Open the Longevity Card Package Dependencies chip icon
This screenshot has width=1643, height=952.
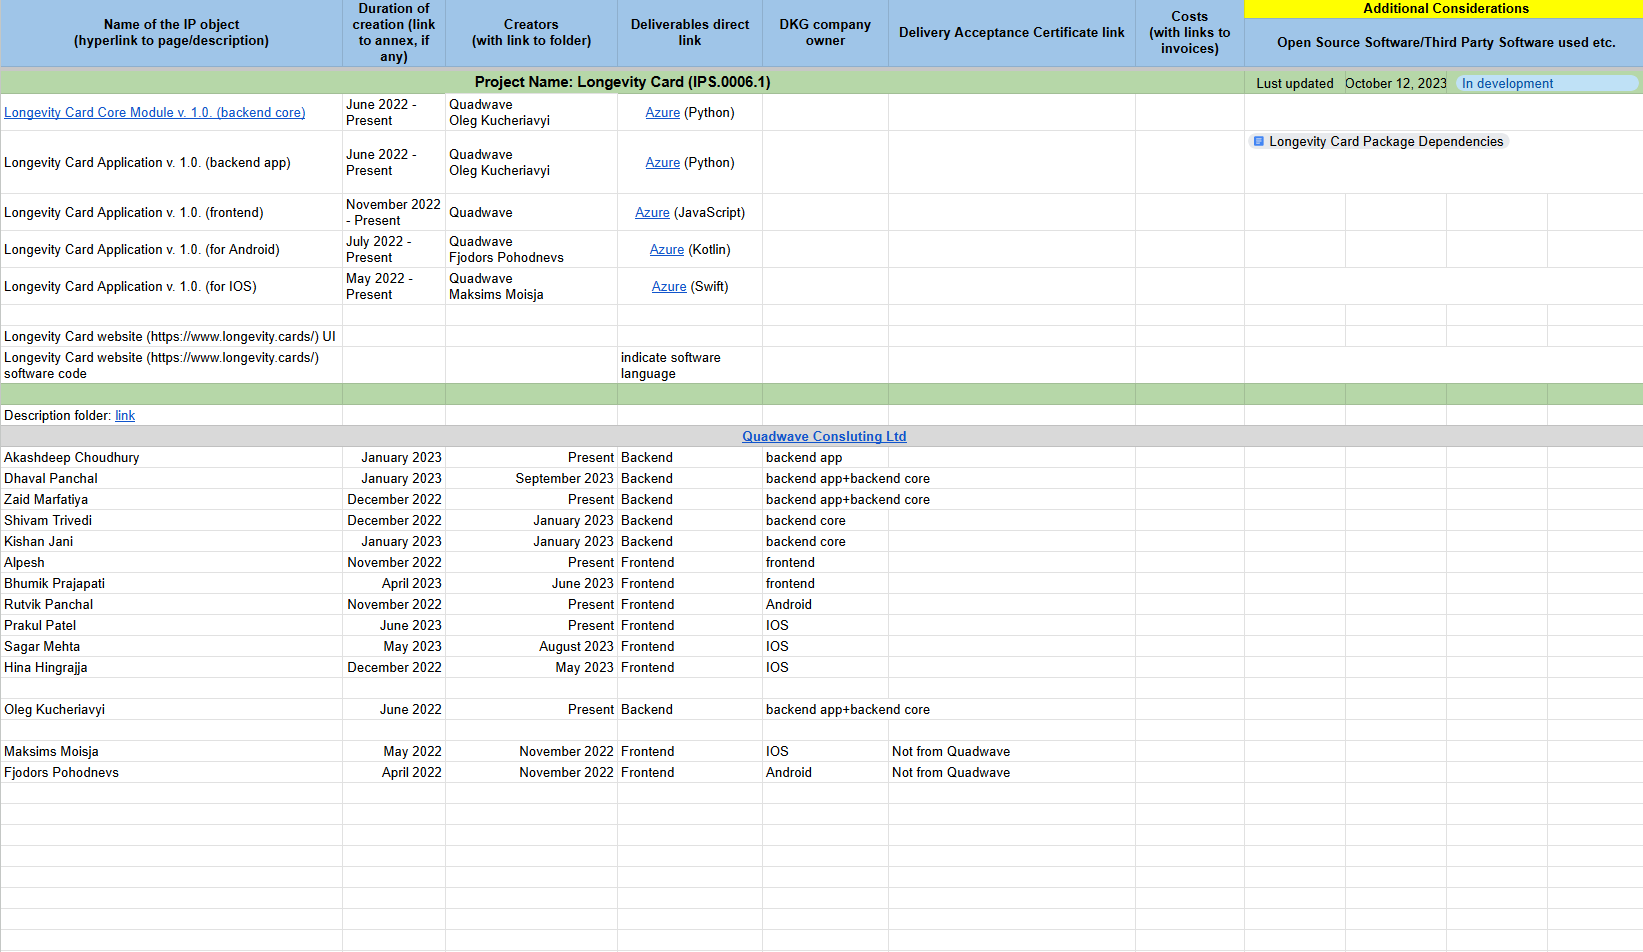pyautogui.click(x=1258, y=142)
